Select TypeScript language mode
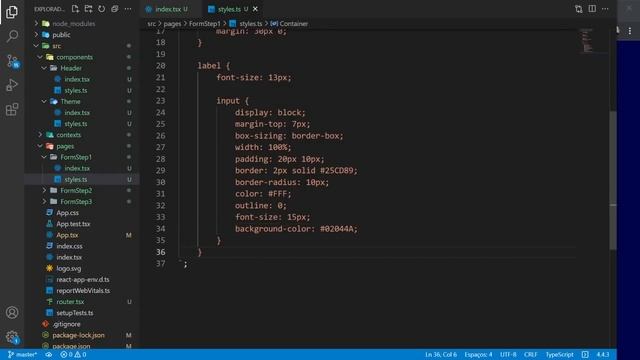 click(560, 354)
